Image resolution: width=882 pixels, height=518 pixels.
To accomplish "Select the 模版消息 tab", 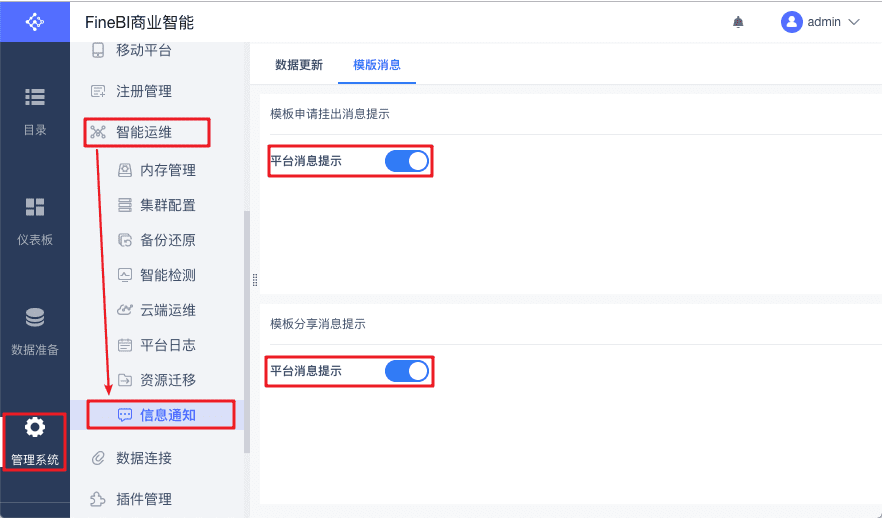I will pos(377,65).
